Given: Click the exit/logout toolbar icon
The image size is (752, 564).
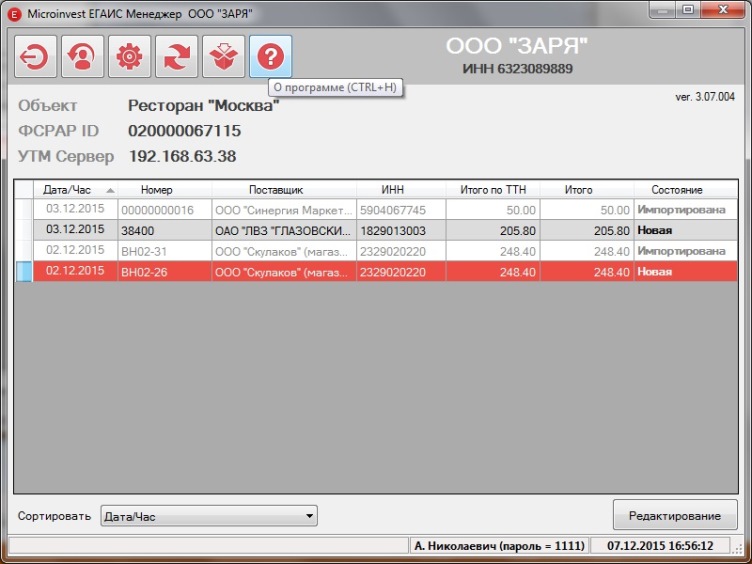Looking at the screenshot, I should [35, 58].
